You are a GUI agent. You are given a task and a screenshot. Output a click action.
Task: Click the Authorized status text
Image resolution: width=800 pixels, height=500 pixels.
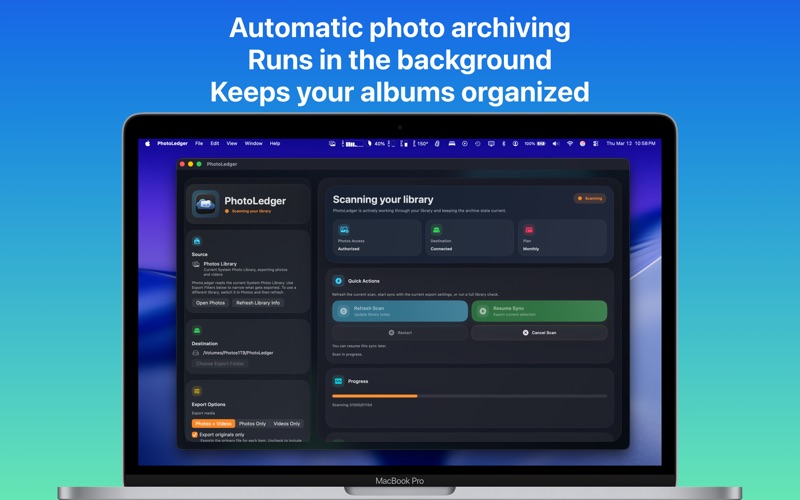point(348,249)
